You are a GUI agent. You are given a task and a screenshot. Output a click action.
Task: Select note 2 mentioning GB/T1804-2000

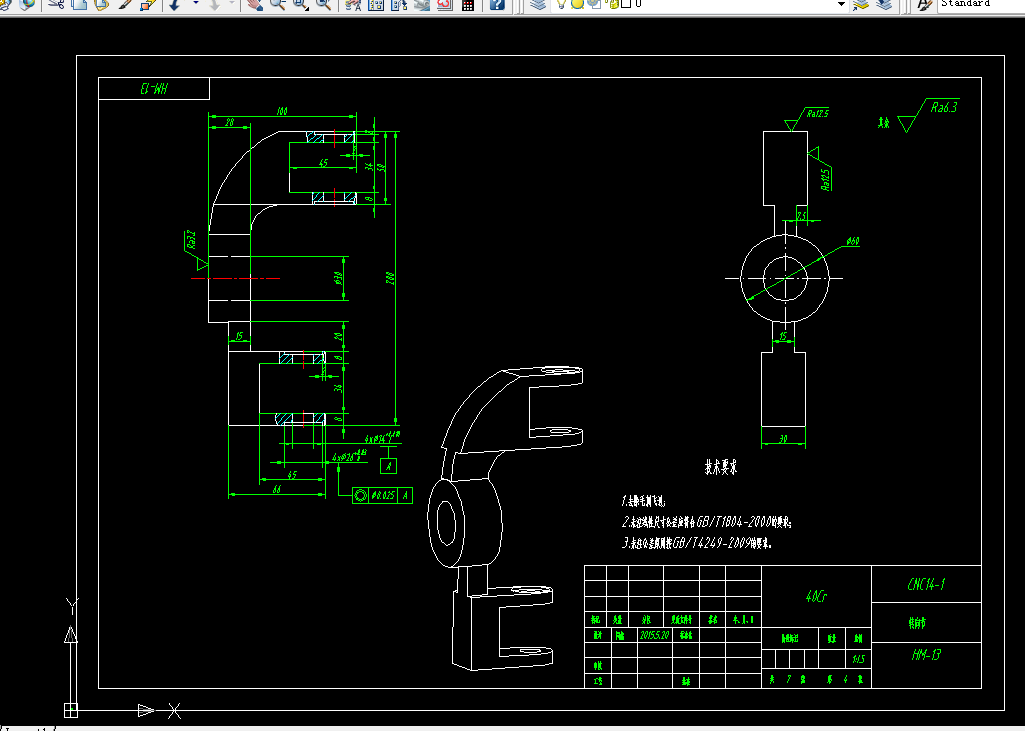707,522
